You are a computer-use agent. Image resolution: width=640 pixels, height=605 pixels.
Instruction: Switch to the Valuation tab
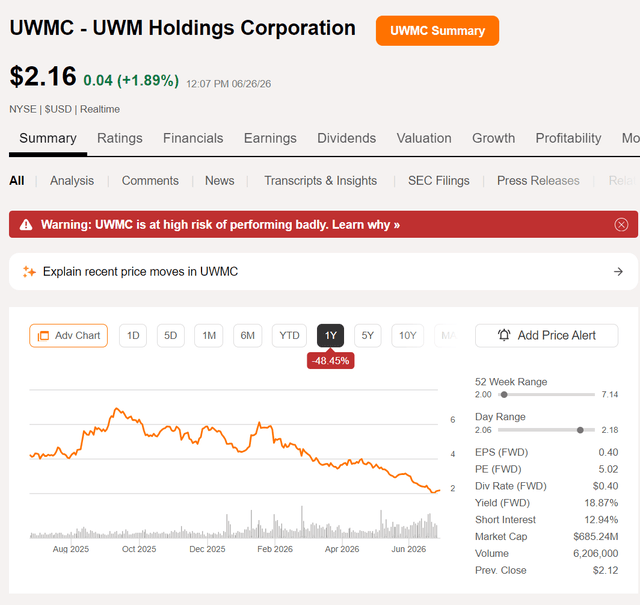[424, 138]
